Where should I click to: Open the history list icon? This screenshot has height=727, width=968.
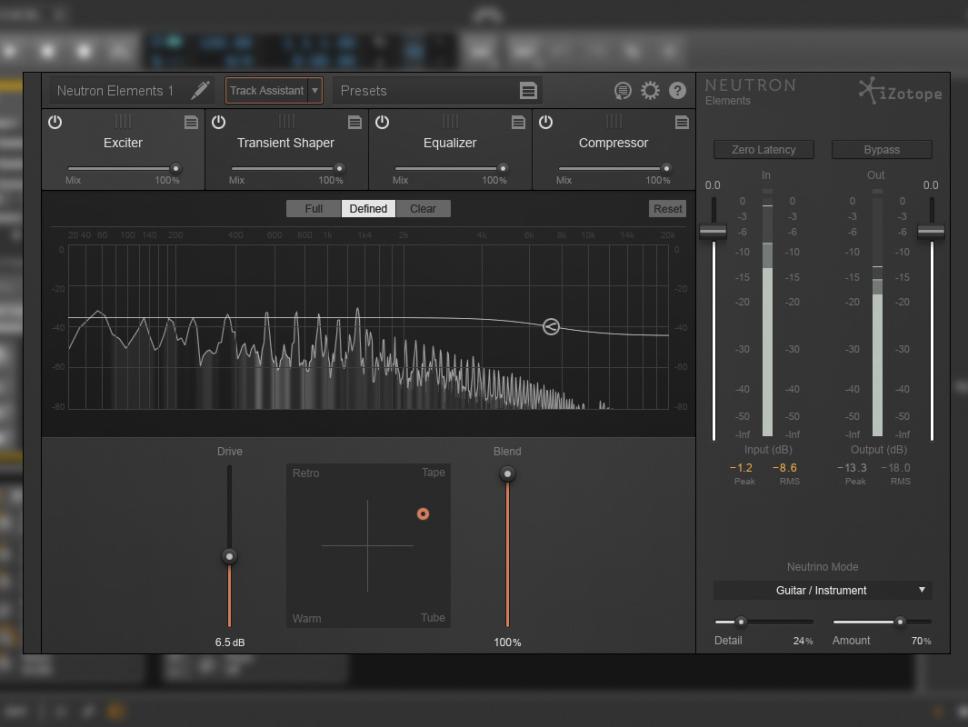click(623, 91)
